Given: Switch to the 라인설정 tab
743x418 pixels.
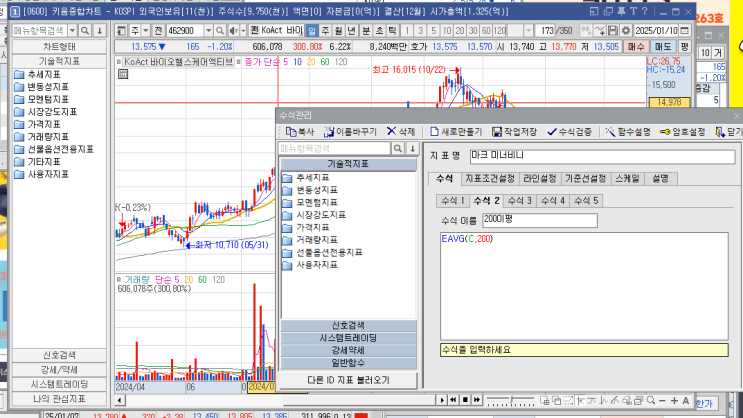Looking at the screenshot, I should point(539,179).
